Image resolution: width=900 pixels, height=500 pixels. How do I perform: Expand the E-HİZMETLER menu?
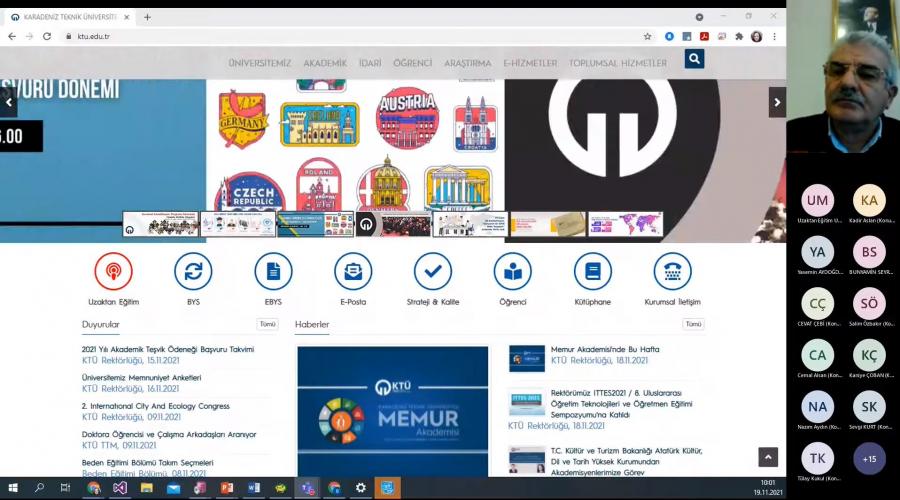(x=530, y=63)
